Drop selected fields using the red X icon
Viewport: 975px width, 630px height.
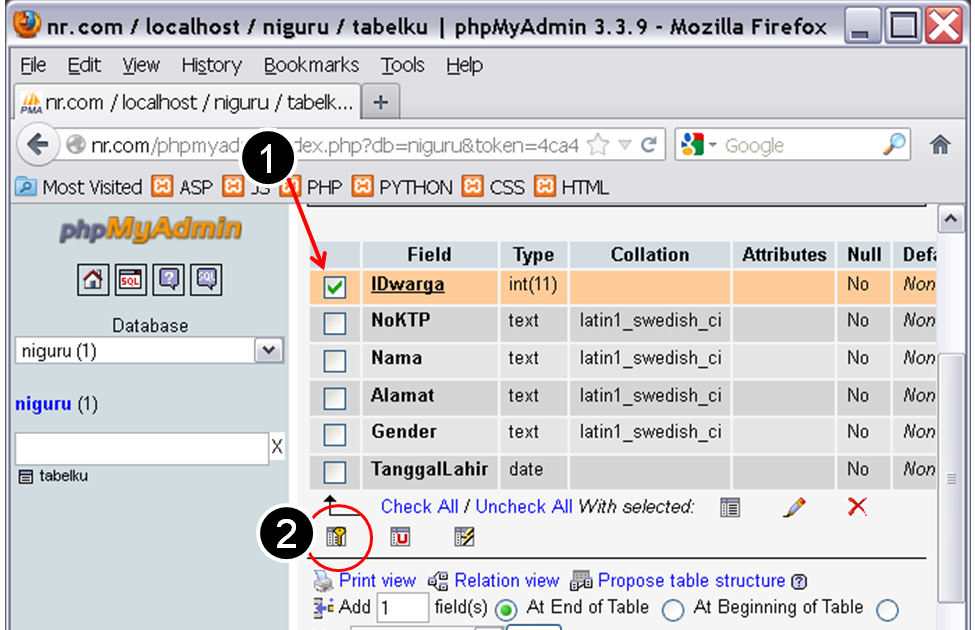pyautogui.click(x=857, y=507)
